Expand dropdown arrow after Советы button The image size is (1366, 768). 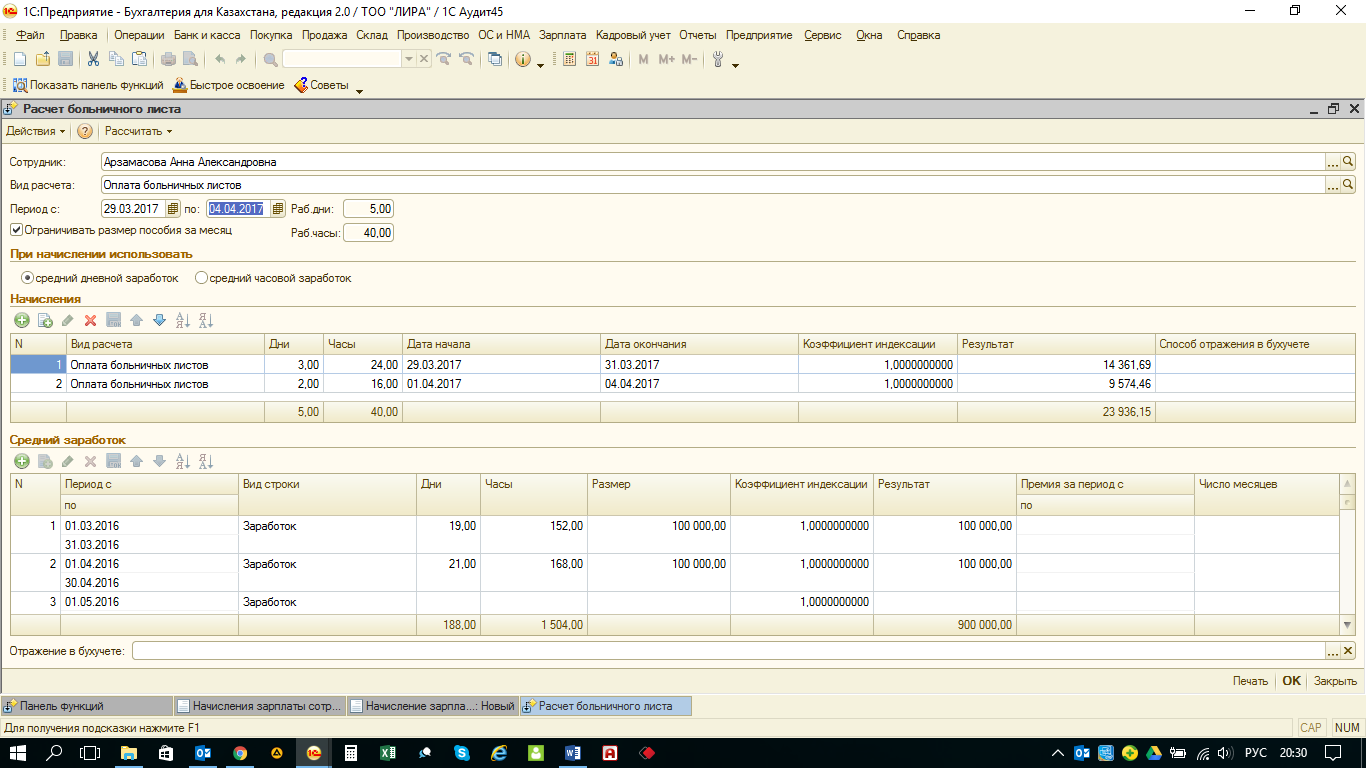[x=359, y=89]
